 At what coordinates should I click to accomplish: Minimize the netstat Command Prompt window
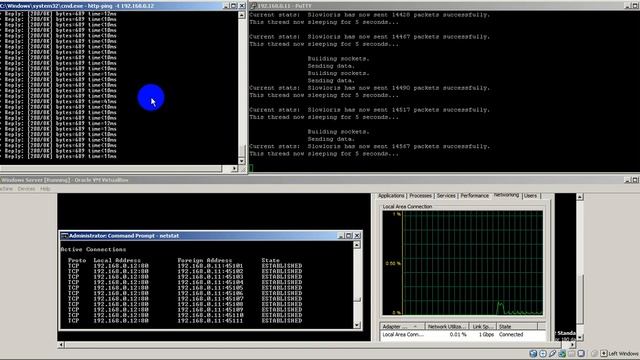click(x=341, y=236)
